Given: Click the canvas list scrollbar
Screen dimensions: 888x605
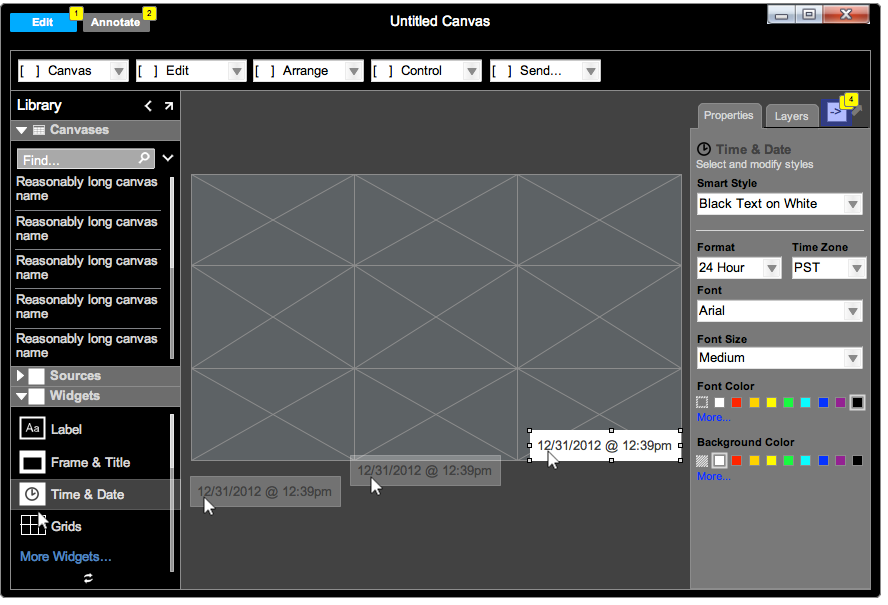Looking at the screenshot, I should point(172,267).
